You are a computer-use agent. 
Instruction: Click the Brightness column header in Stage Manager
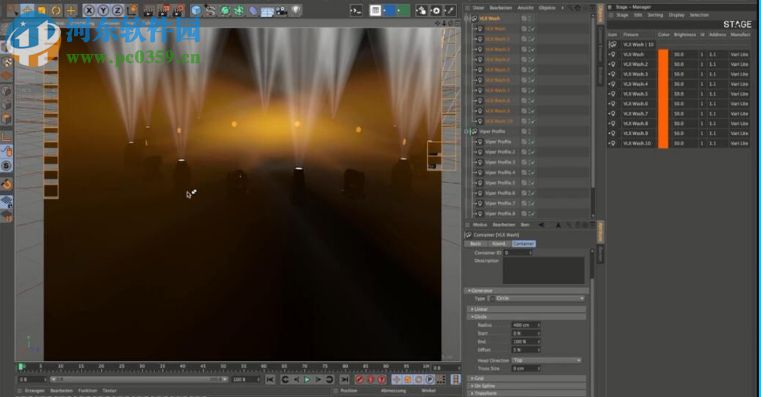coord(685,35)
